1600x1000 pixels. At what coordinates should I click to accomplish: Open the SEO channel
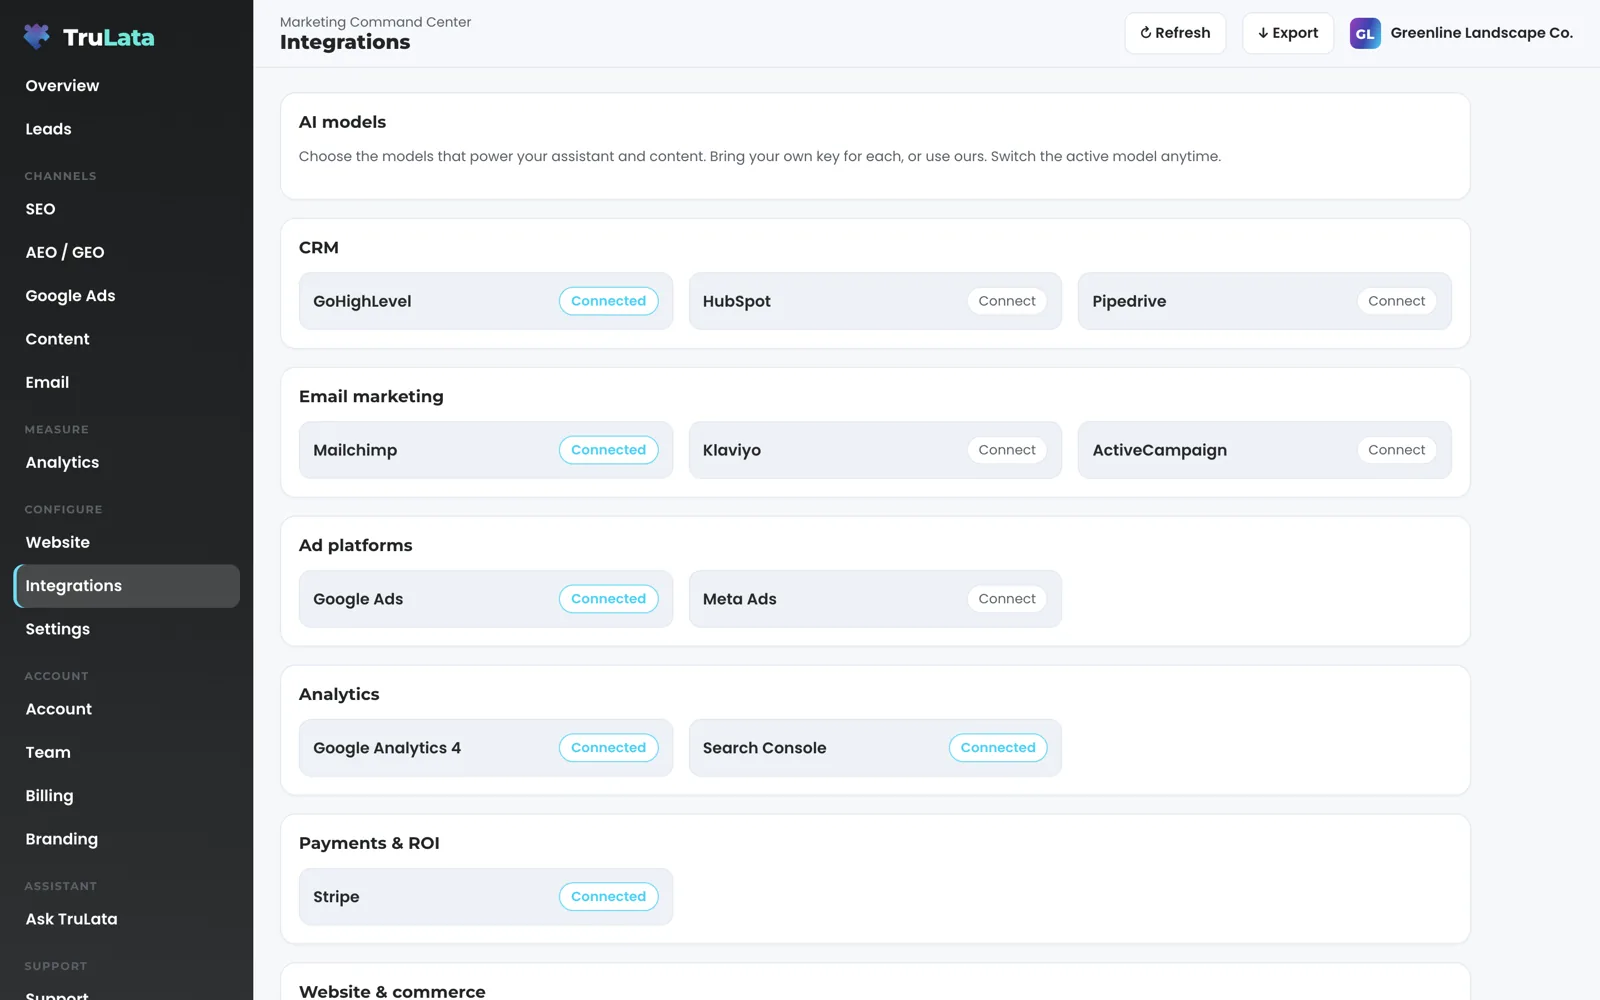(126, 209)
